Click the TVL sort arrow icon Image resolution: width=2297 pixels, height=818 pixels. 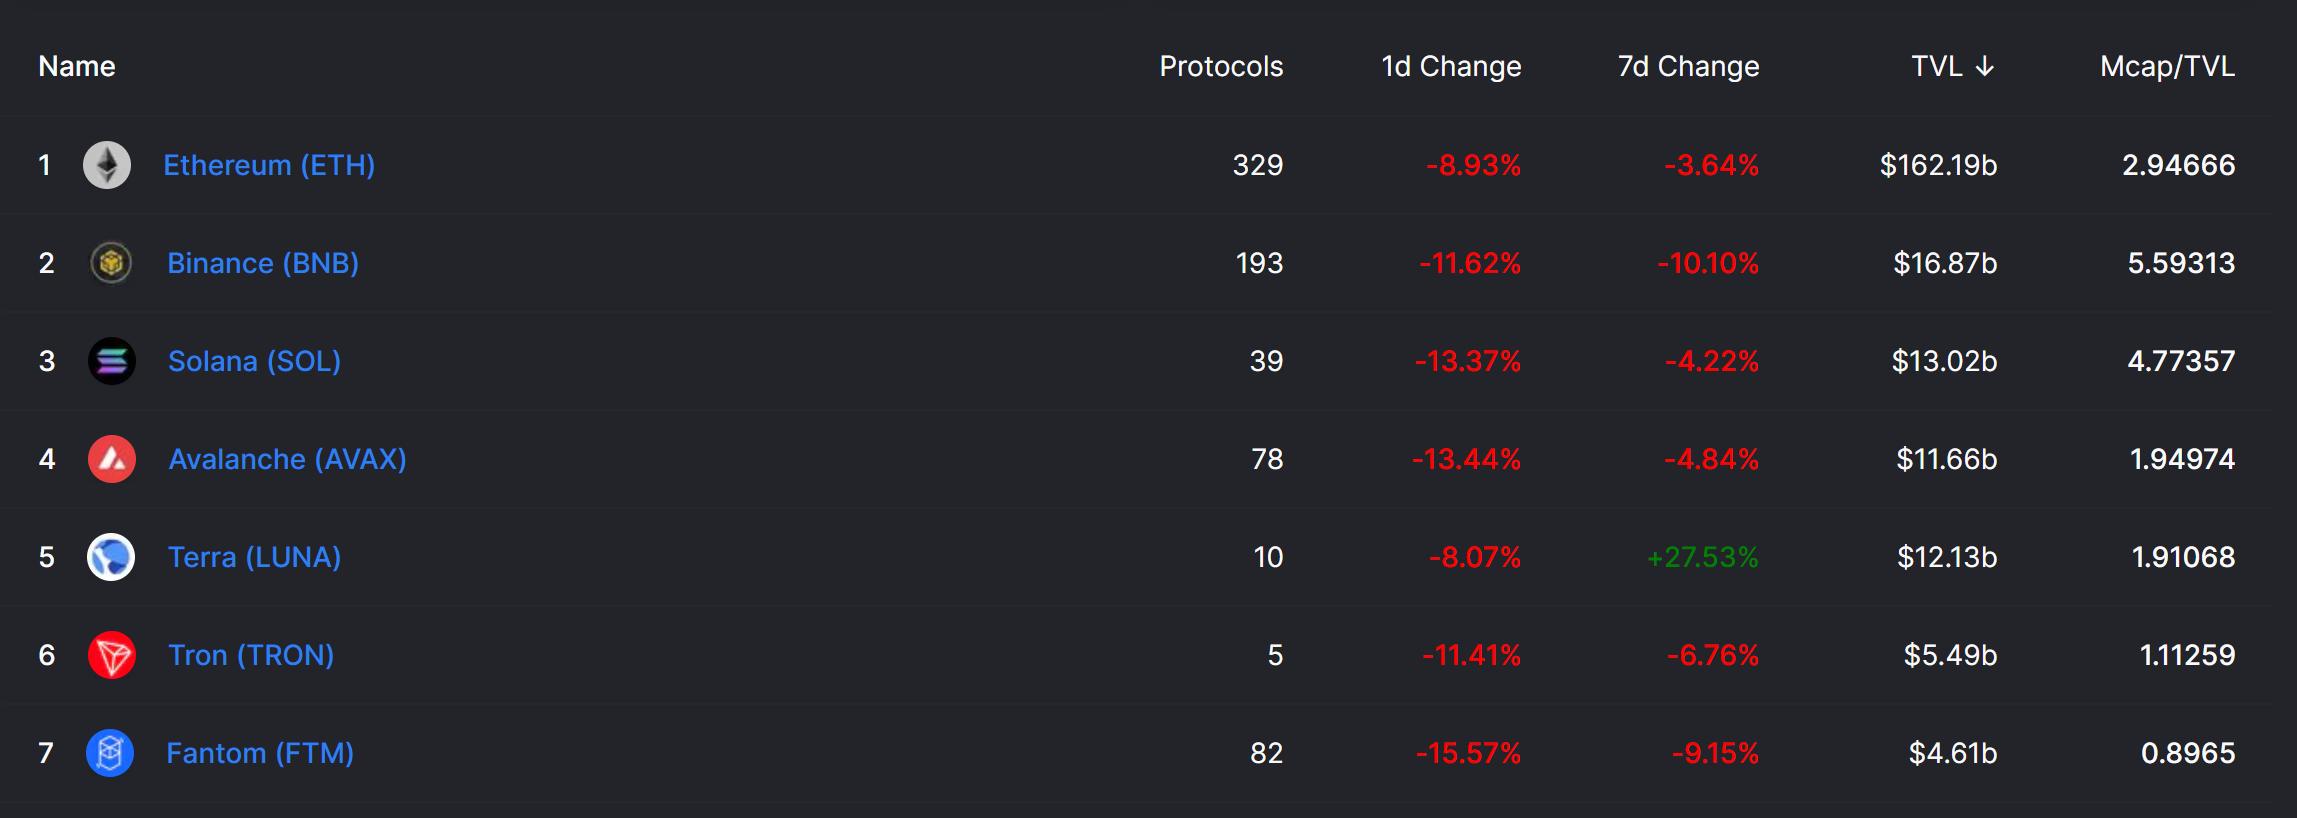click(1985, 66)
